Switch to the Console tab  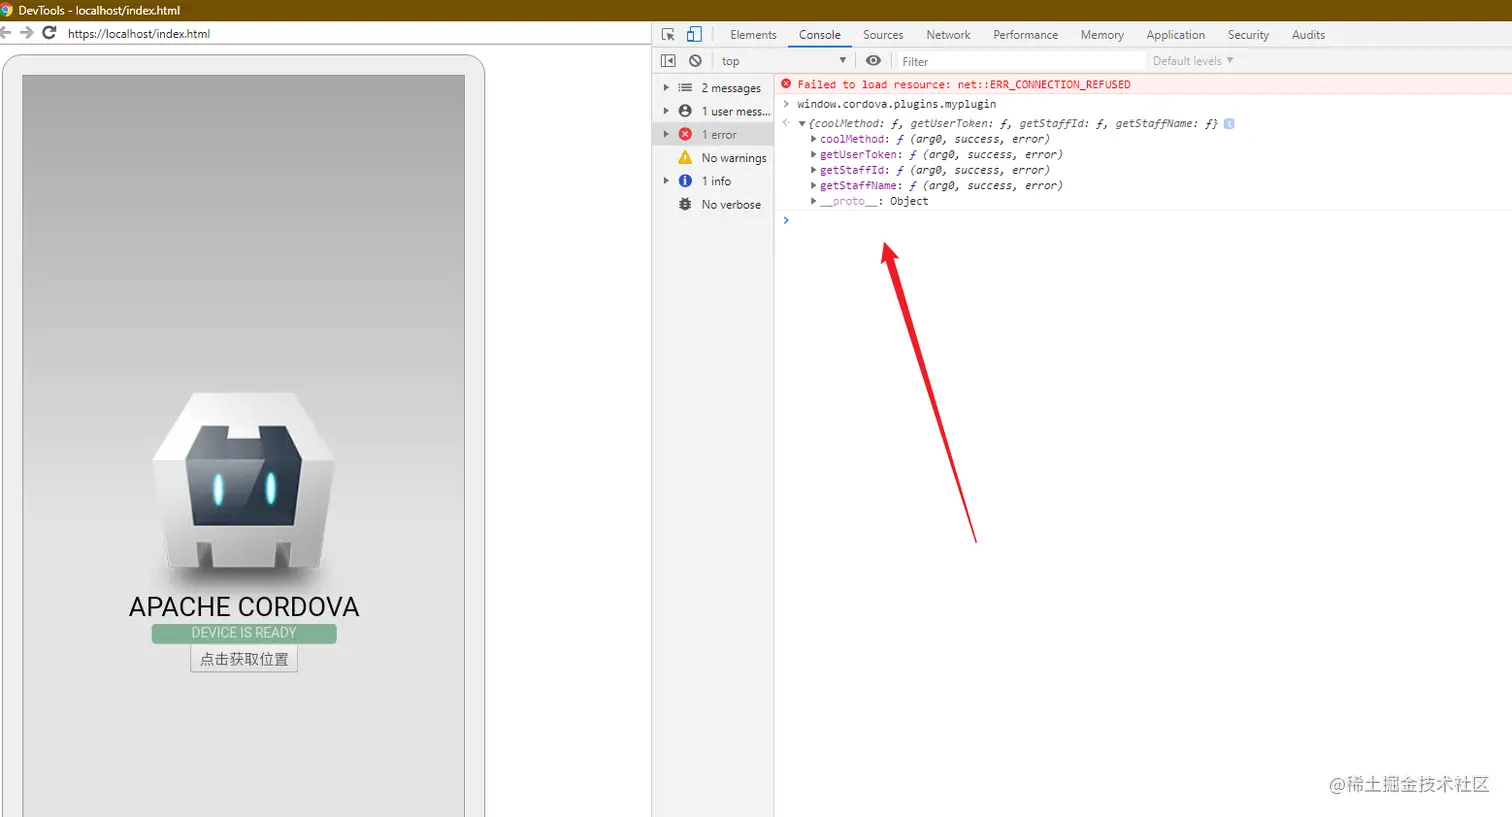click(820, 35)
